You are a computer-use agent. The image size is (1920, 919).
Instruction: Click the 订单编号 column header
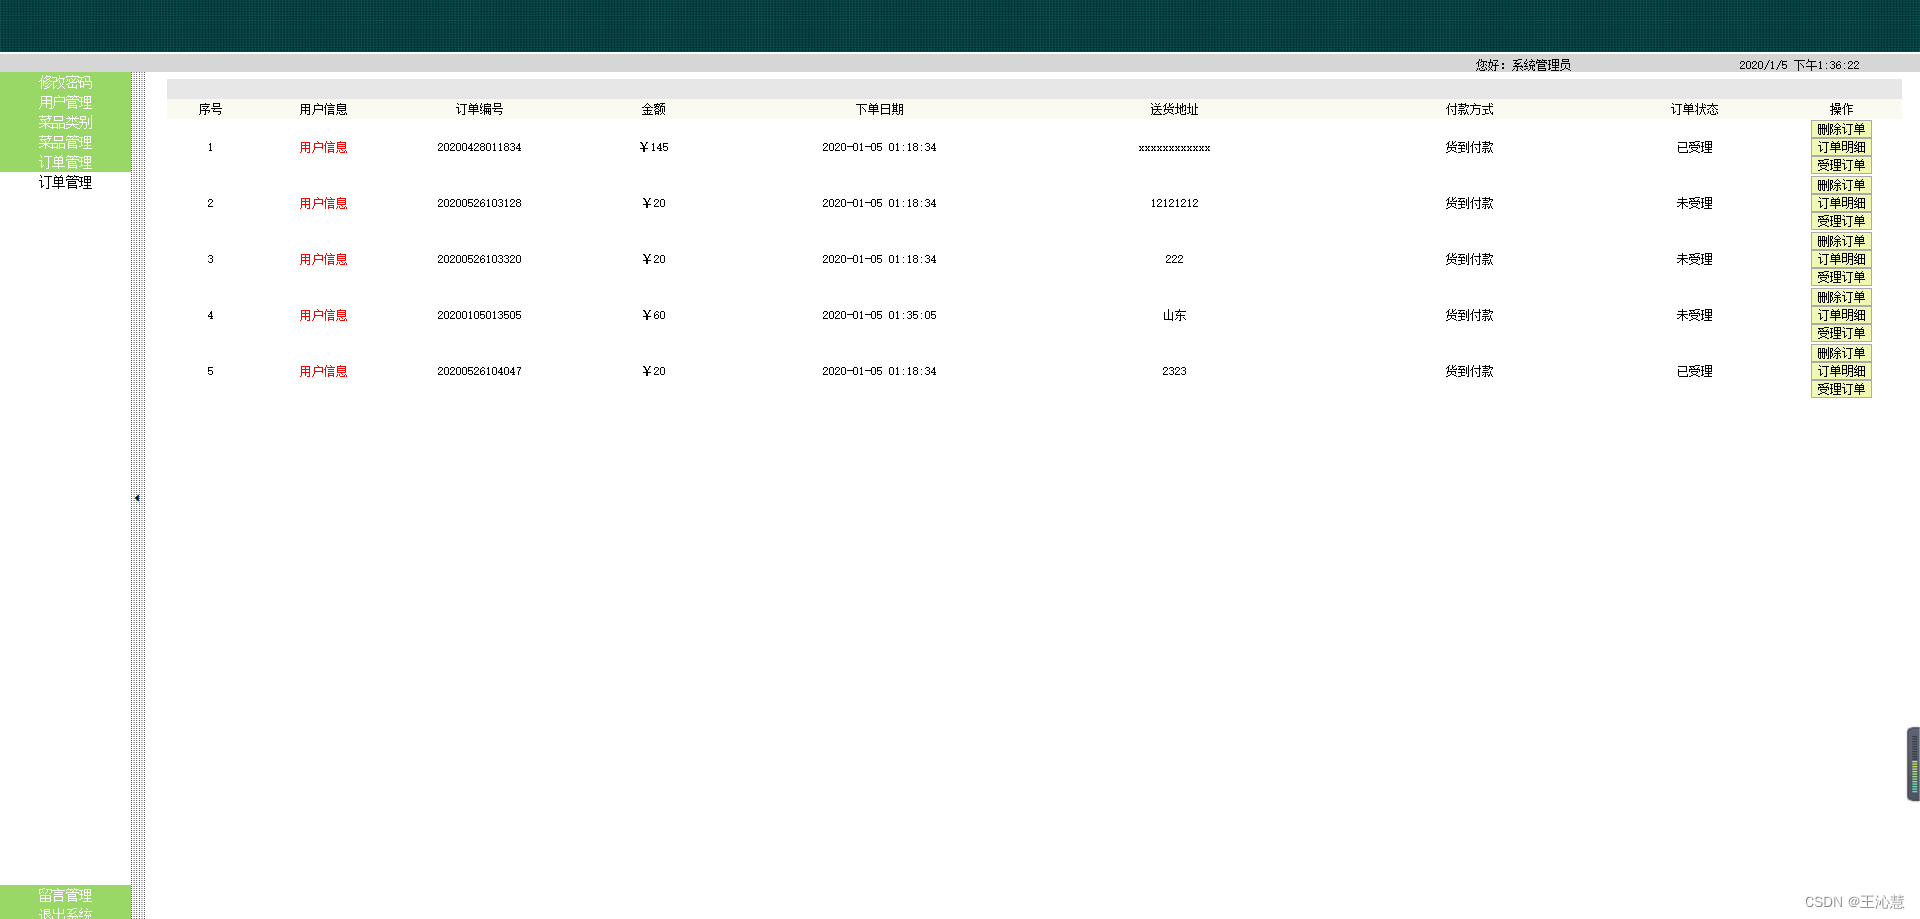[479, 109]
